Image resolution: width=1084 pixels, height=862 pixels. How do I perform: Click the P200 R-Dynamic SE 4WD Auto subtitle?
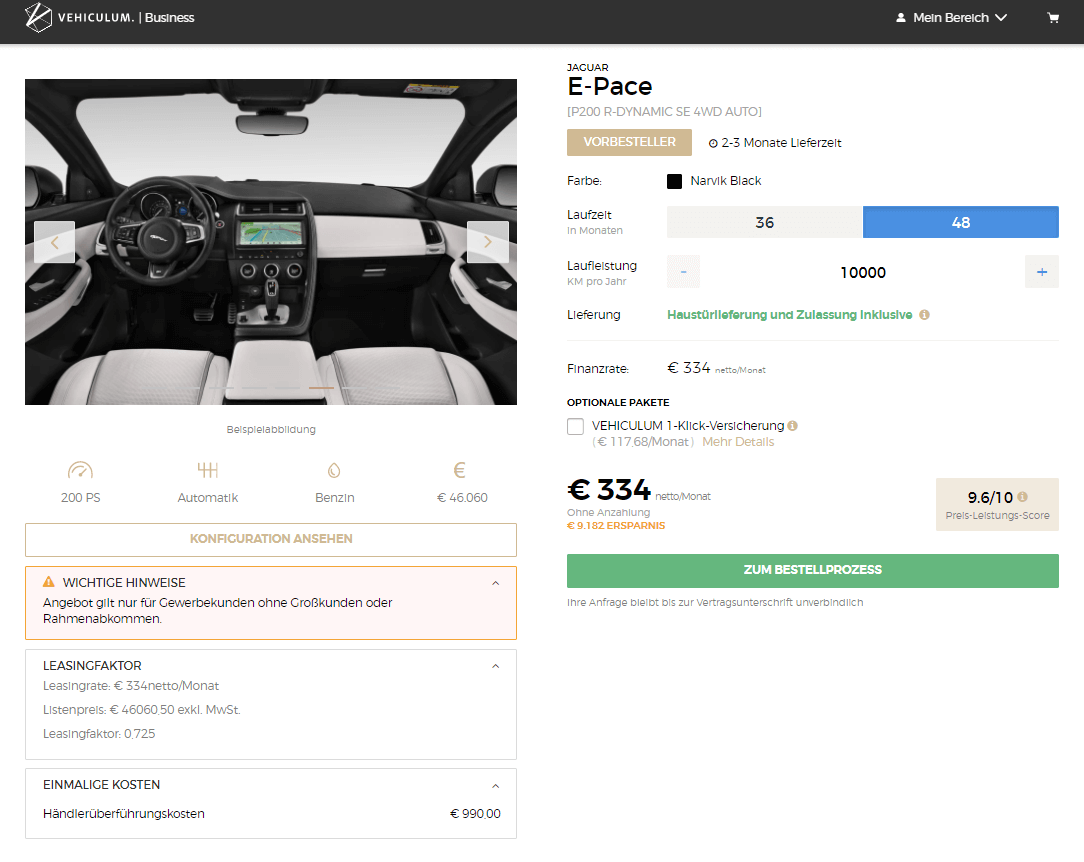coord(664,112)
